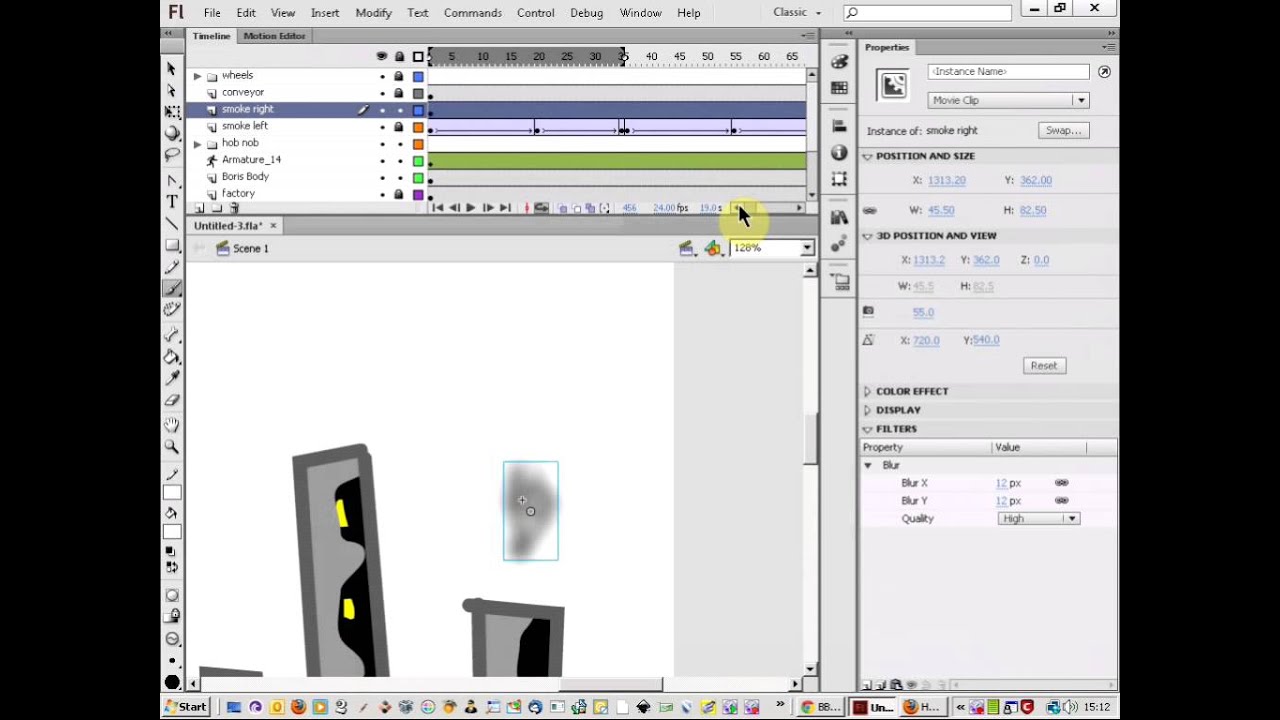1280x720 pixels.
Task: Toggle the lock on the wheels layer
Action: 399,76
